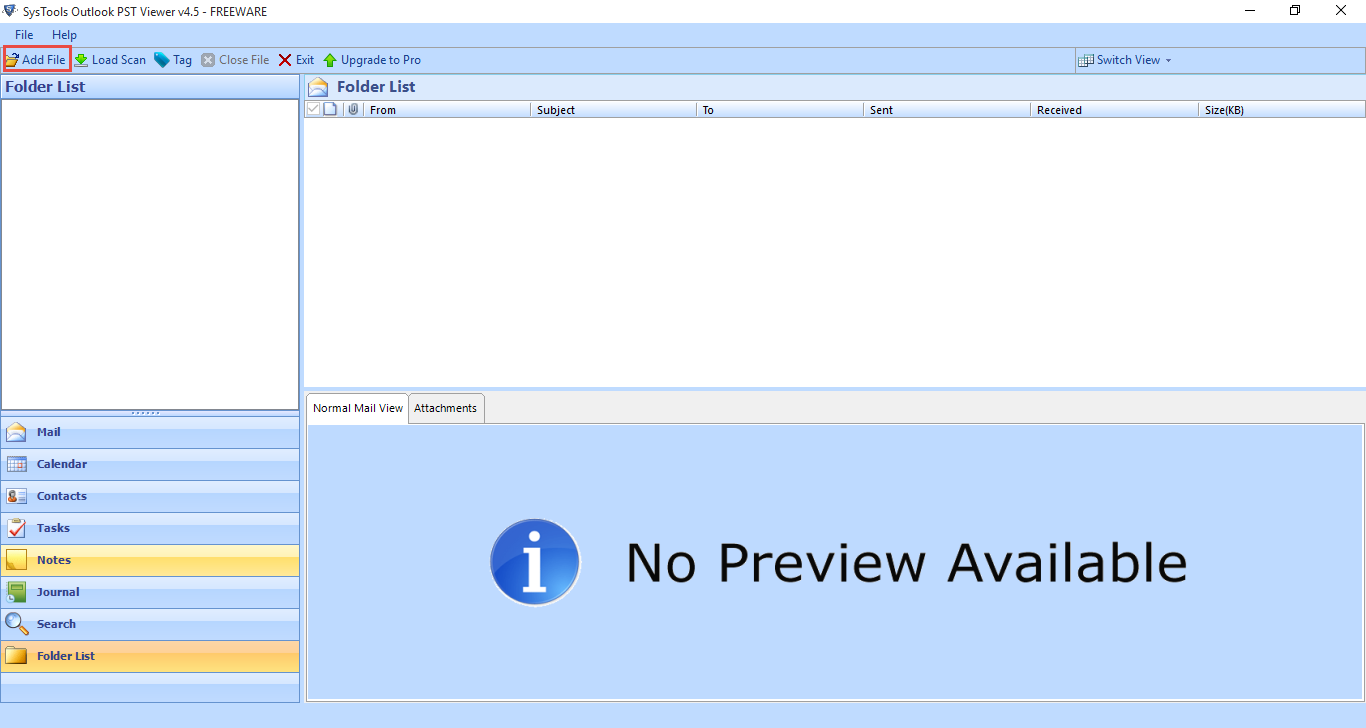
Task: Toggle the select-all checkbox in column header
Action: (313, 109)
